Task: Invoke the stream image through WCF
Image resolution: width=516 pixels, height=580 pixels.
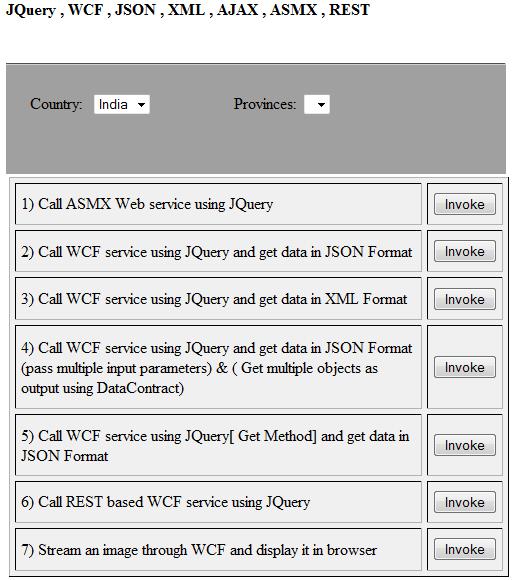Action: click(x=465, y=549)
